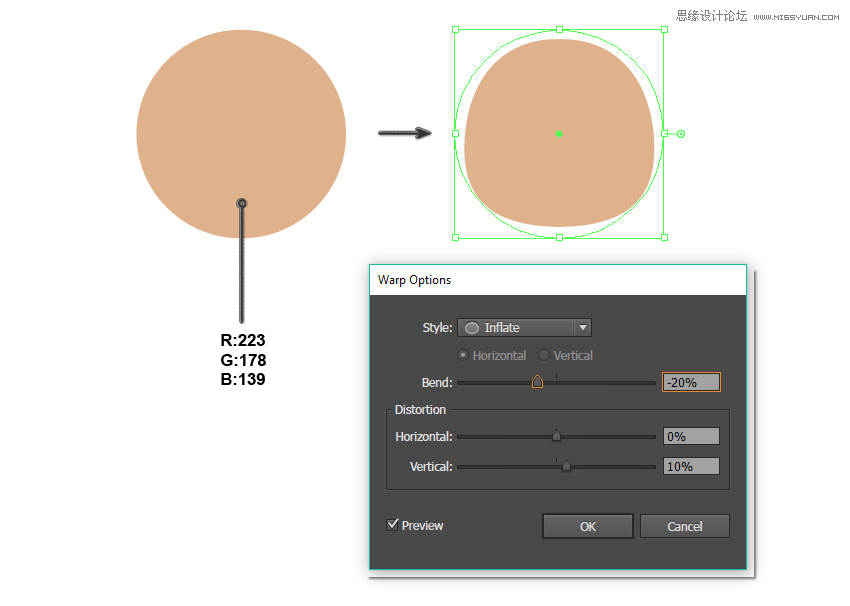This screenshot has height=606, width=850.
Task: Click the bottom-left bounding box handle
Action: coord(455,237)
